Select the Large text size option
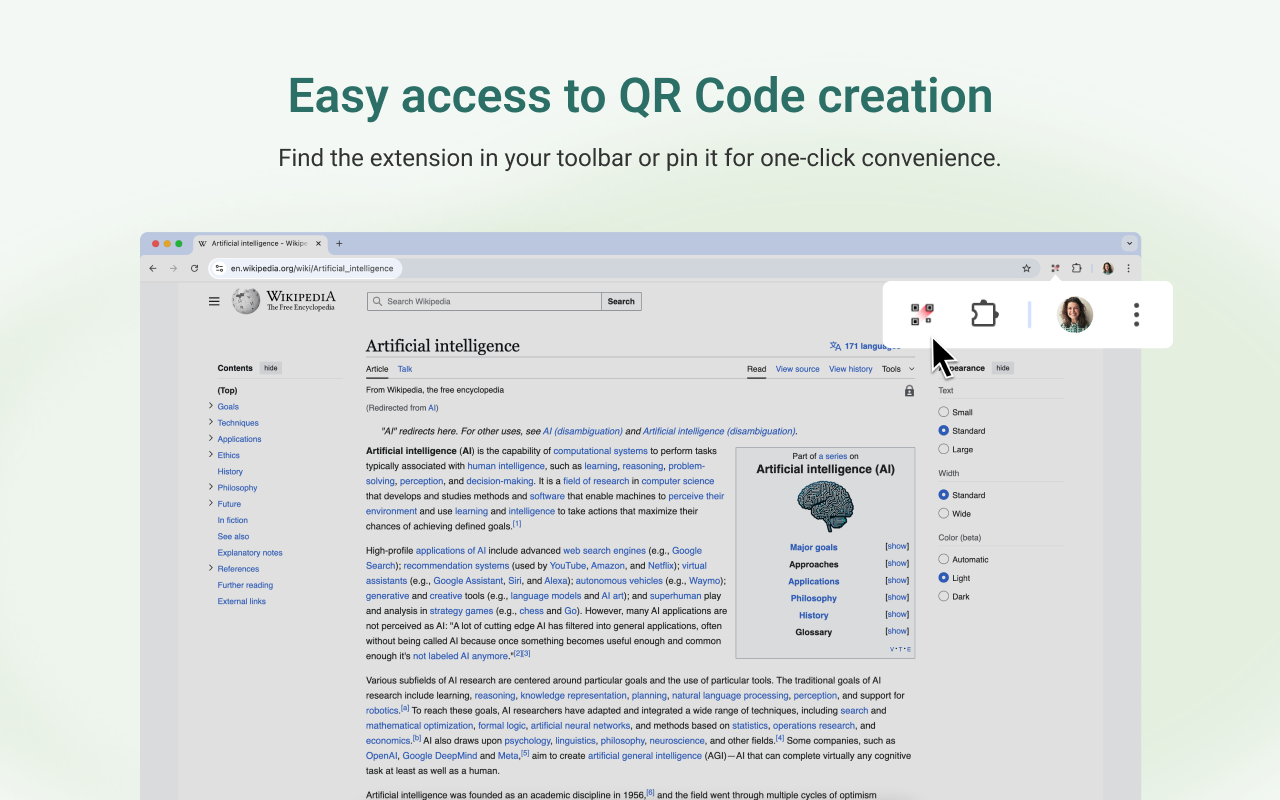This screenshot has height=800, width=1280. point(943,449)
